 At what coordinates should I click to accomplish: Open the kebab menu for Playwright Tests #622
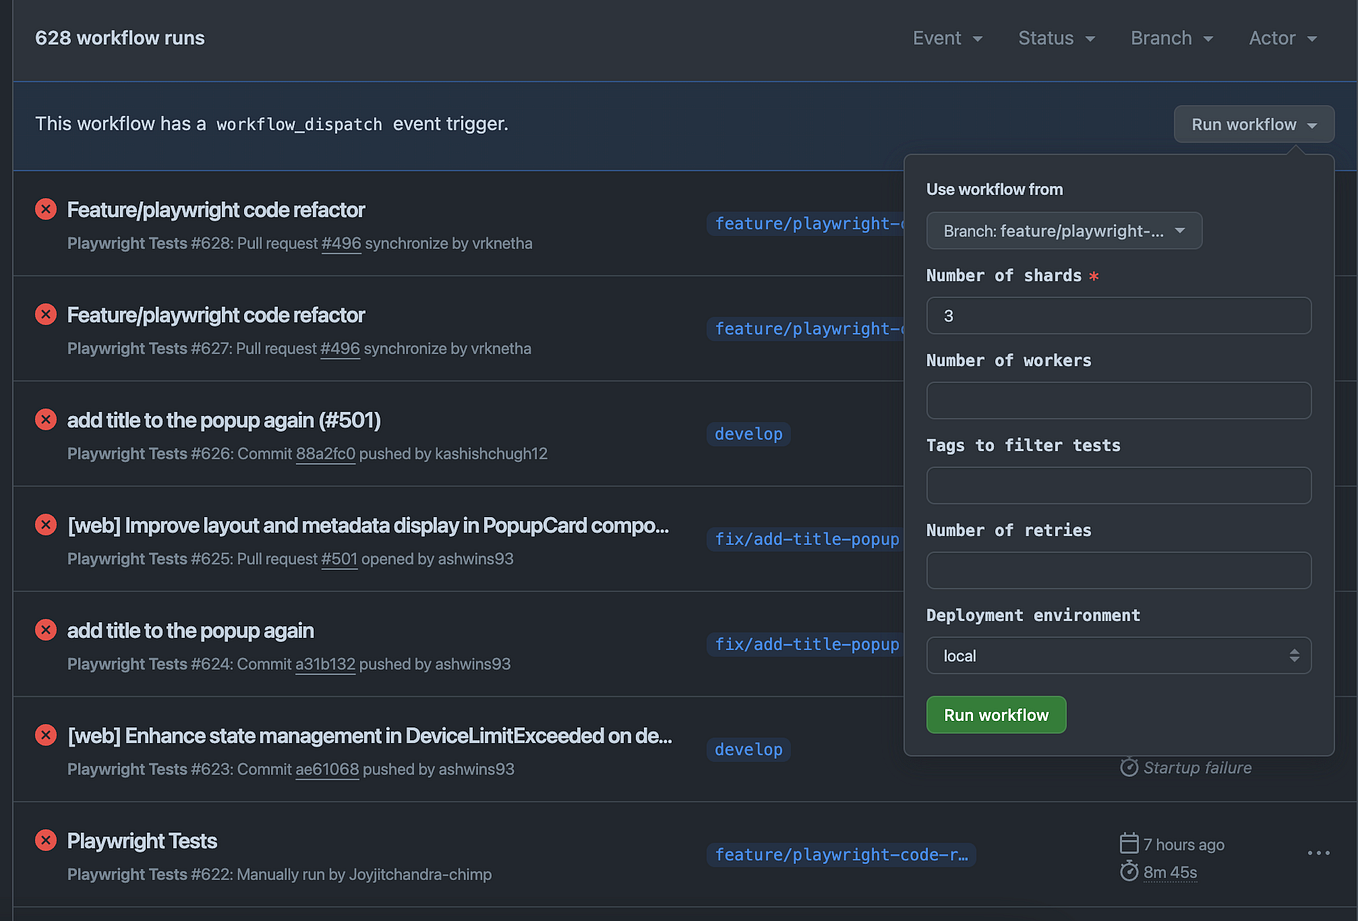click(x=1318, y=853)
